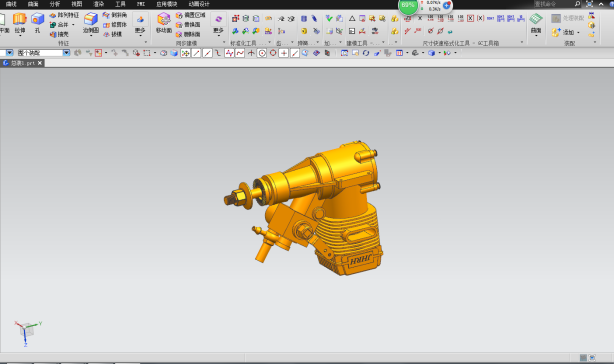Select the .prt part file tab
Screen dimensions: 614x364
(x=23, y=63)
